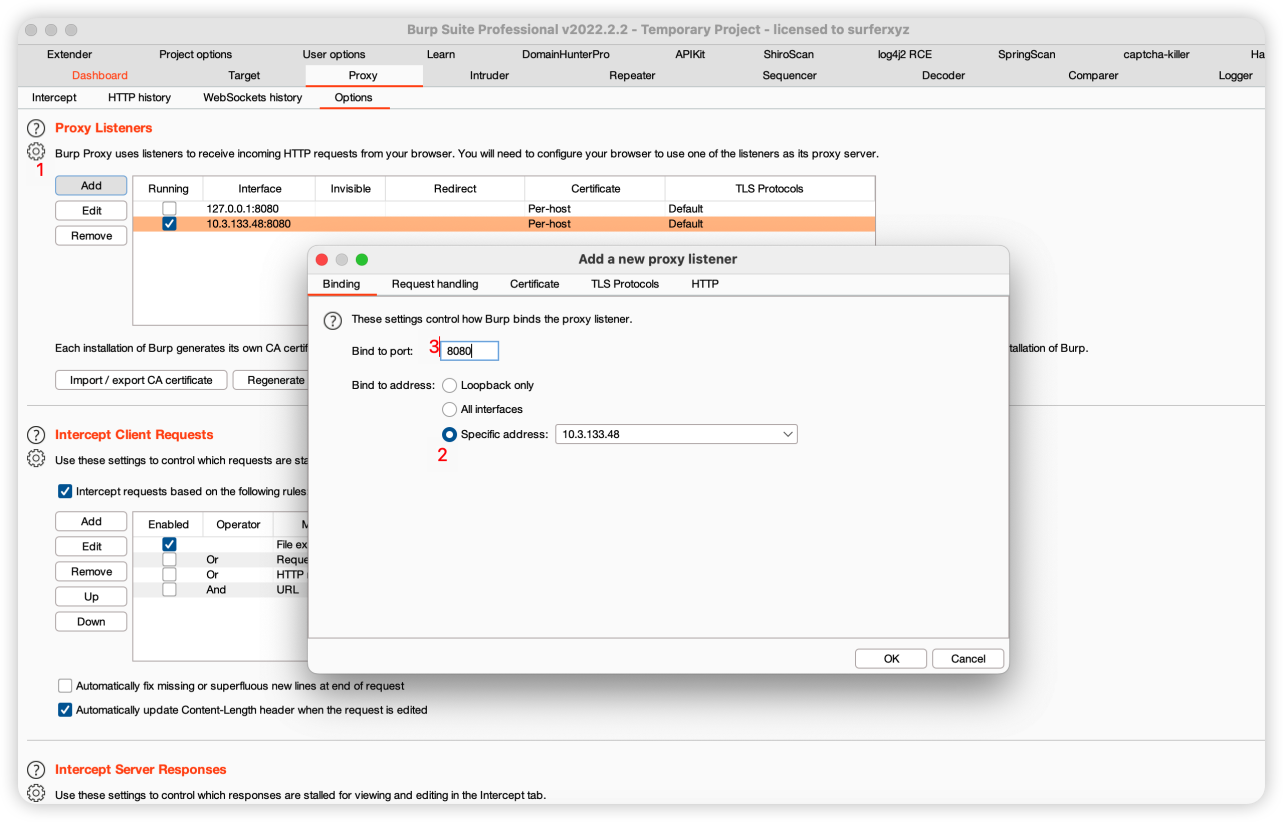Open help for Proxy Listeners section

pyautogui.click(x=36, y=128)
